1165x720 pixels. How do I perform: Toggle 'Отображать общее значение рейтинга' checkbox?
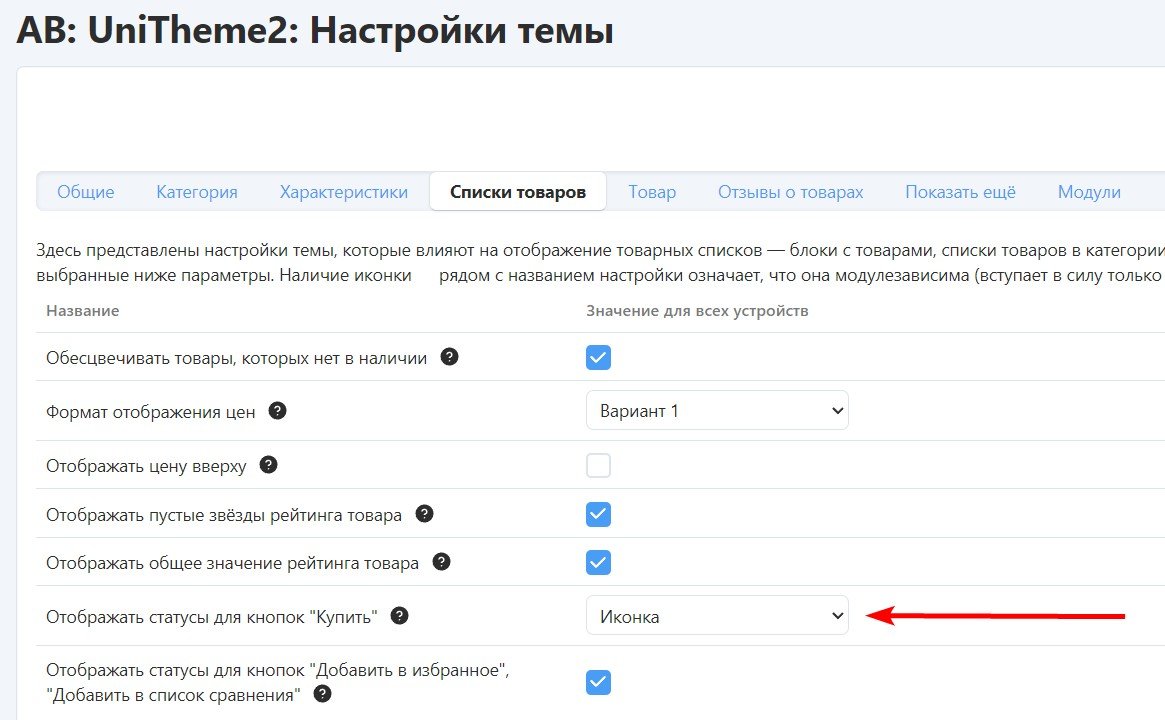pyautogui.click(x=598, y=562)
